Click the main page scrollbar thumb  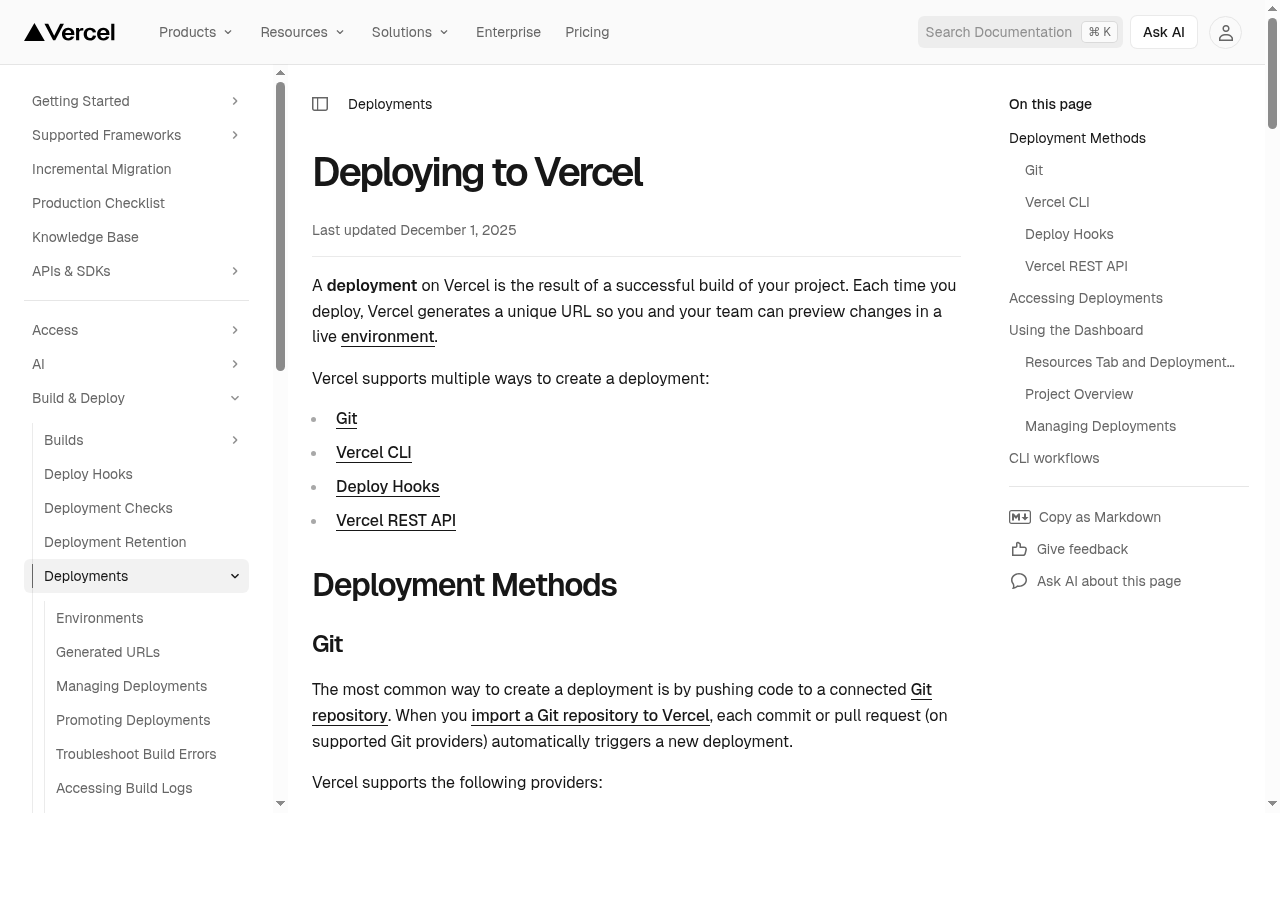click(x=1272, y=72)
